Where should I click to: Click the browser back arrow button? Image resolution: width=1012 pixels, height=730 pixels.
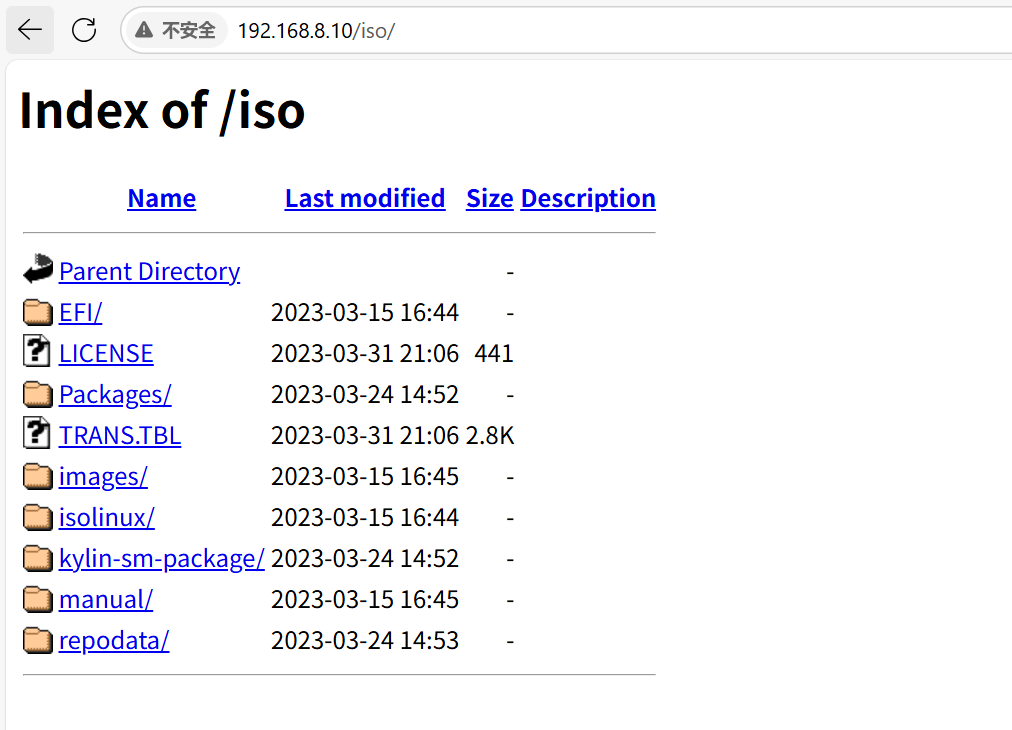point(30,30)
